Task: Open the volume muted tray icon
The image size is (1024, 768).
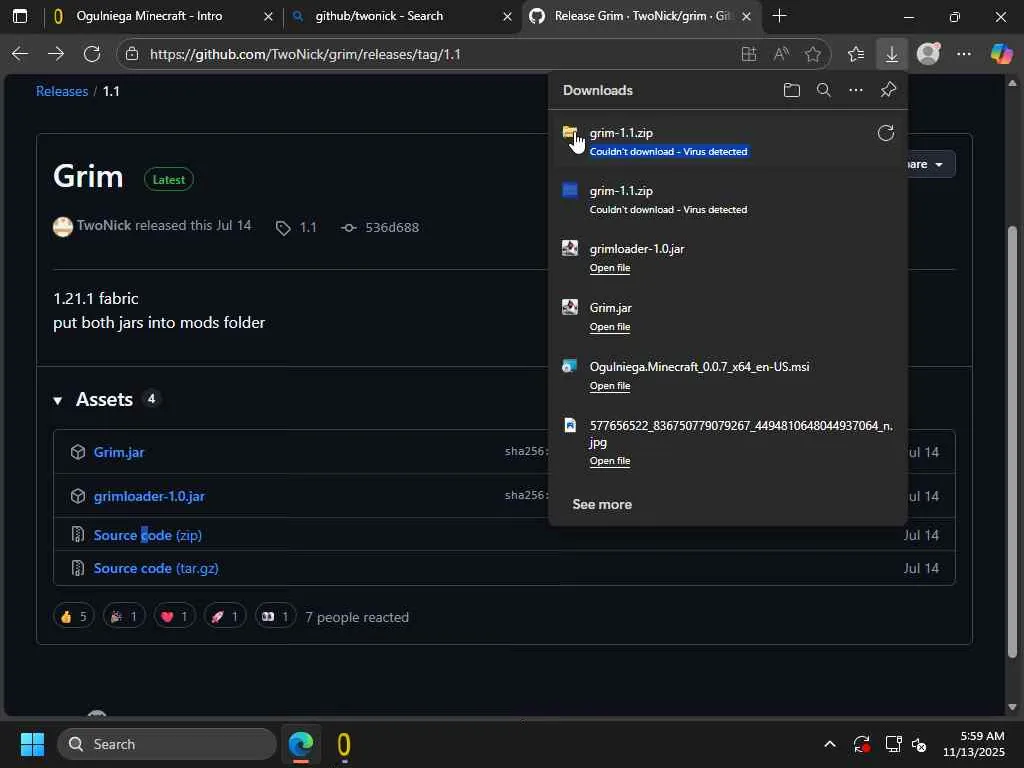Action: click(x=919, y=744)
